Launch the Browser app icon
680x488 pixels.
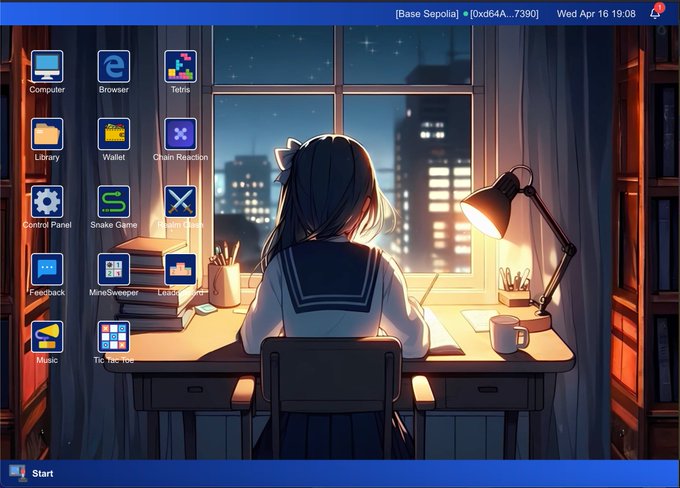(x=113, y=67)
